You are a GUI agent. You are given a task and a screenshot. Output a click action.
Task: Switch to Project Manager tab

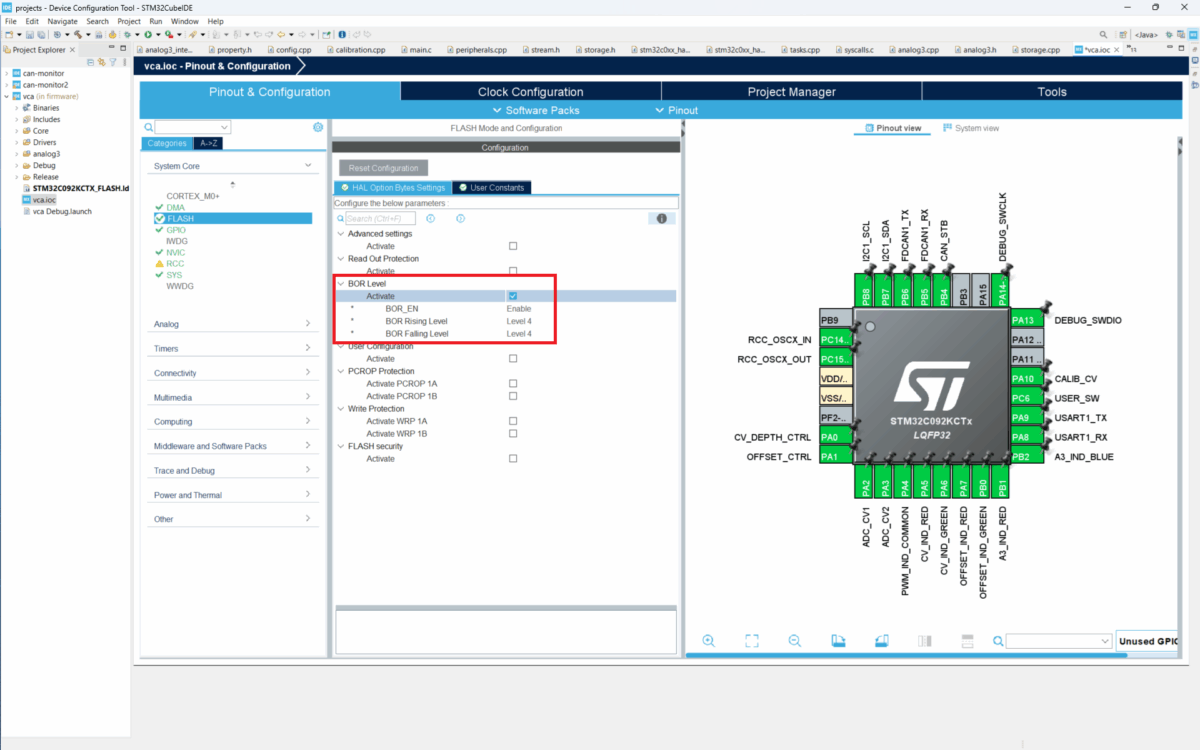(791, 92)
